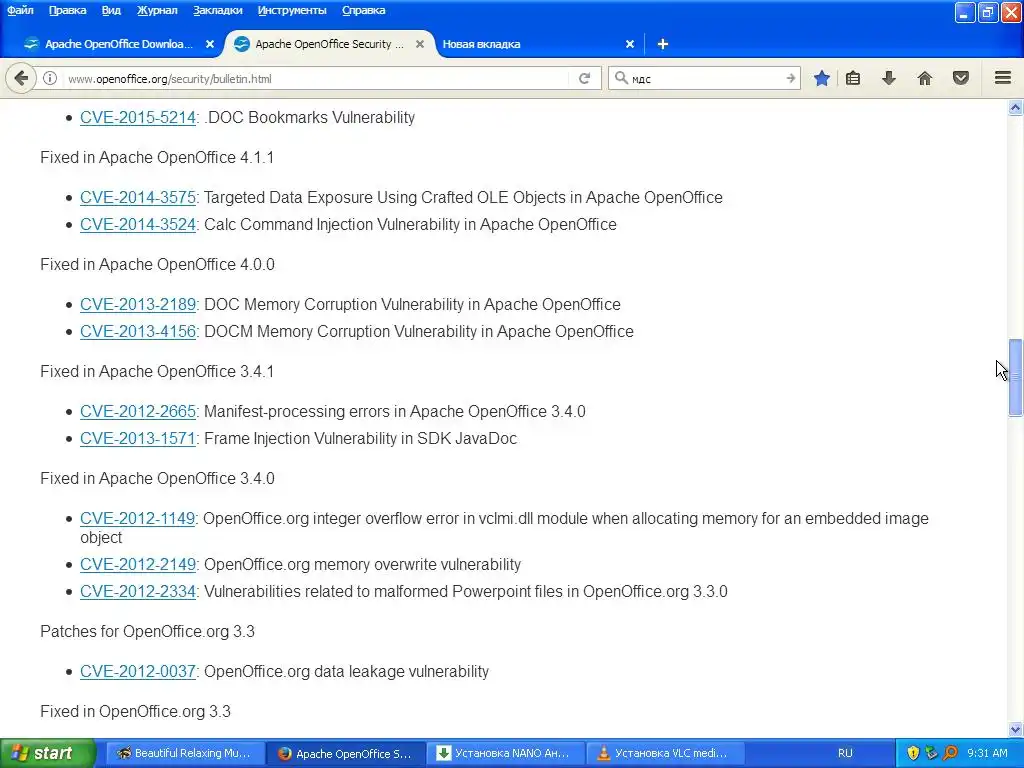Switch to Установка VLC medi... taskbar window
Viewport: 1024px width, 768px height.
pyautogui.click(x=665, y=753)
